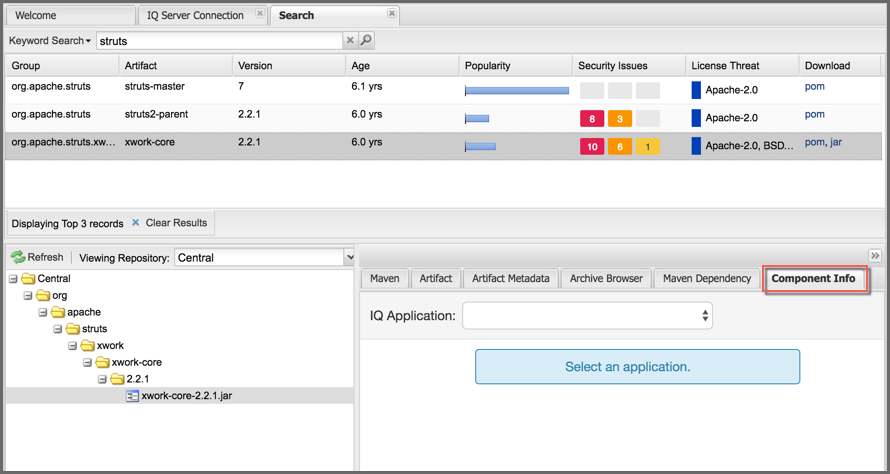Collapse the struts tree node
The image size is (890, 474).
(x=57, y=329)
